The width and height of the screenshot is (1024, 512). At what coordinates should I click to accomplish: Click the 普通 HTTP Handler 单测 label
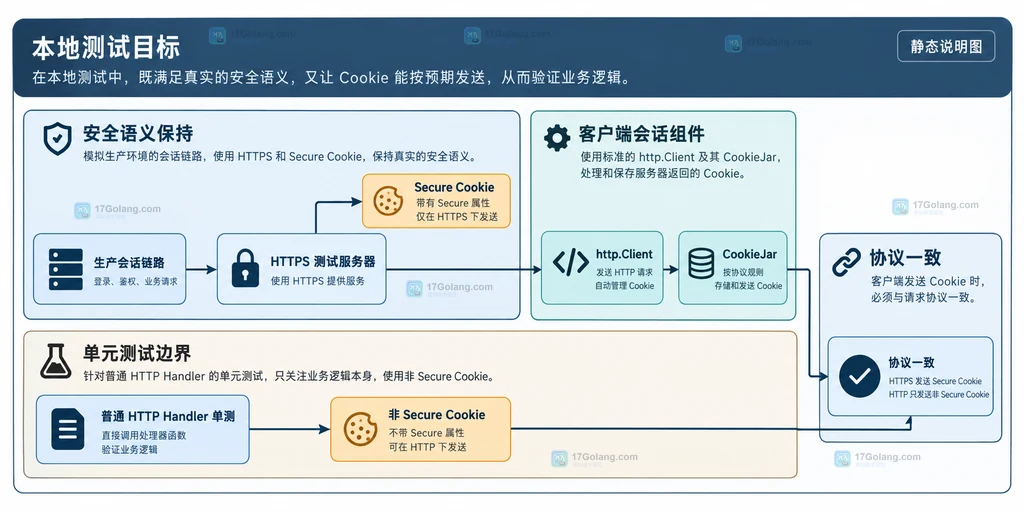pos(168,417)
